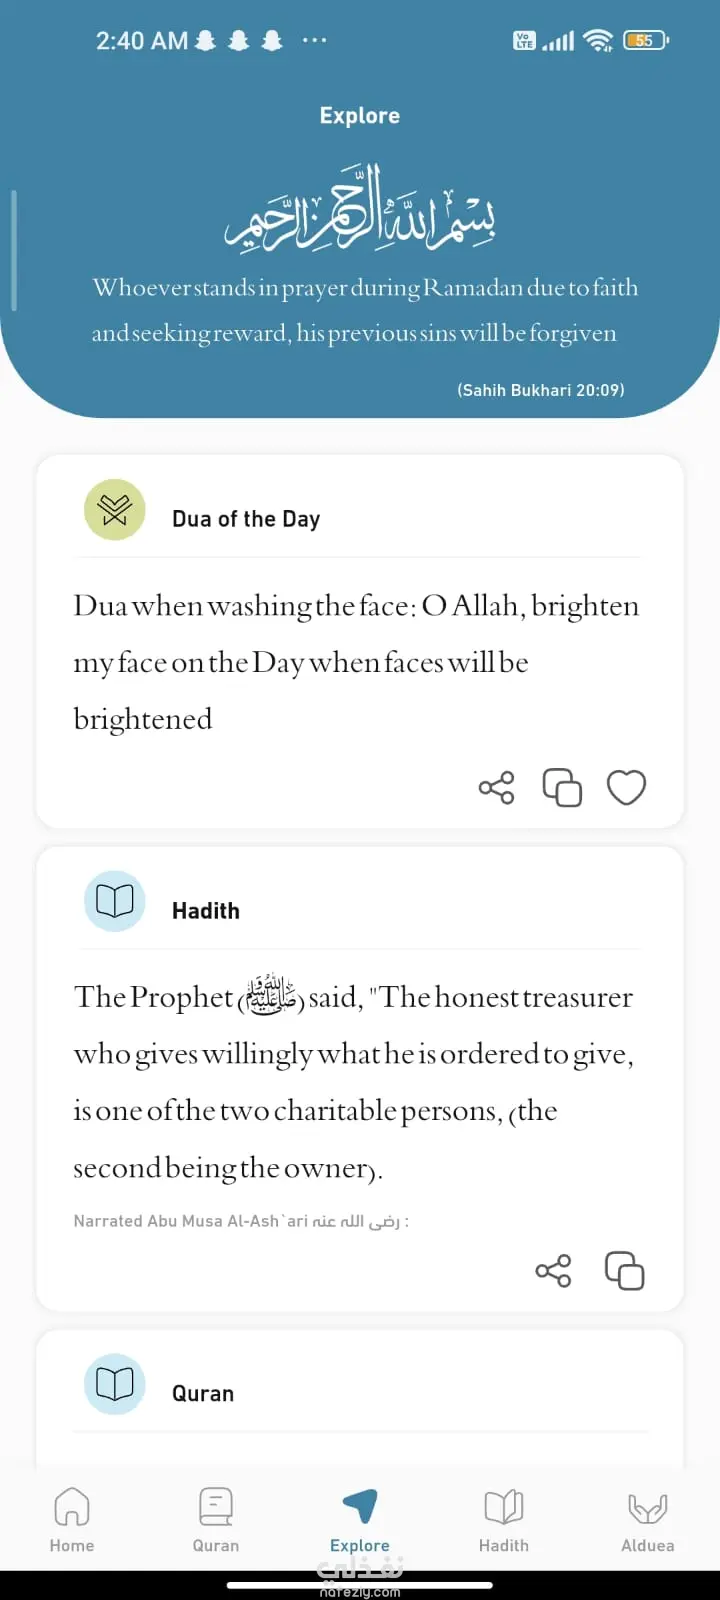Image resolution: width=720 pixels, height=1600 pixels.
Task: Open the Home tab
Action: coord(72,1520)
